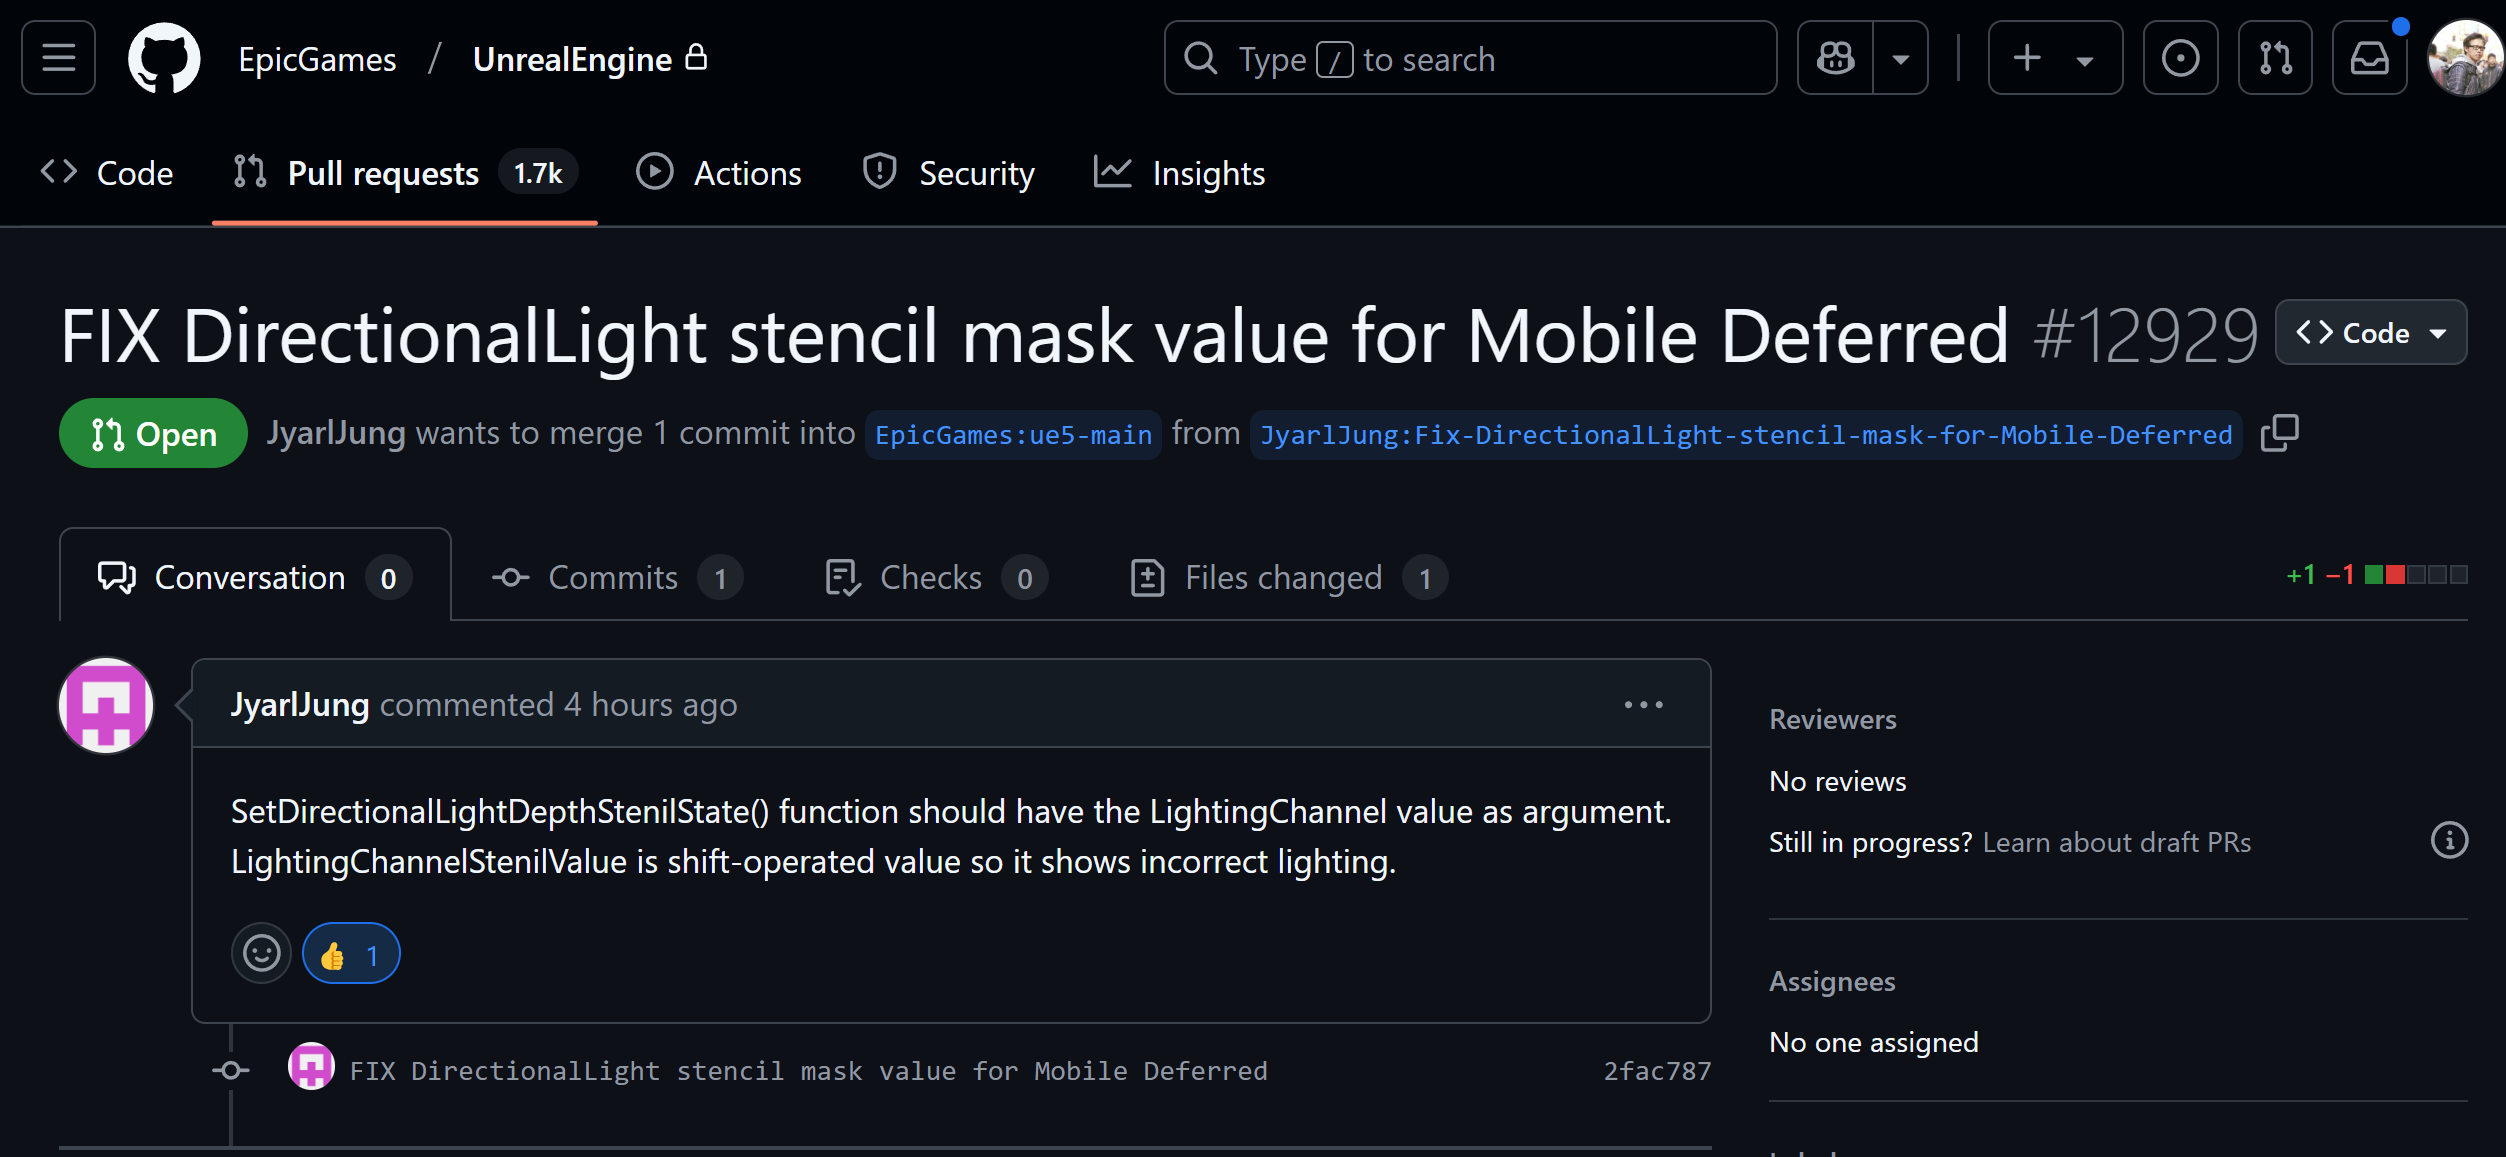Open the Code dropdown beside PR title
Image resolution: width=2506 pixels, height=1157 pixels.
coord(2371,333)
